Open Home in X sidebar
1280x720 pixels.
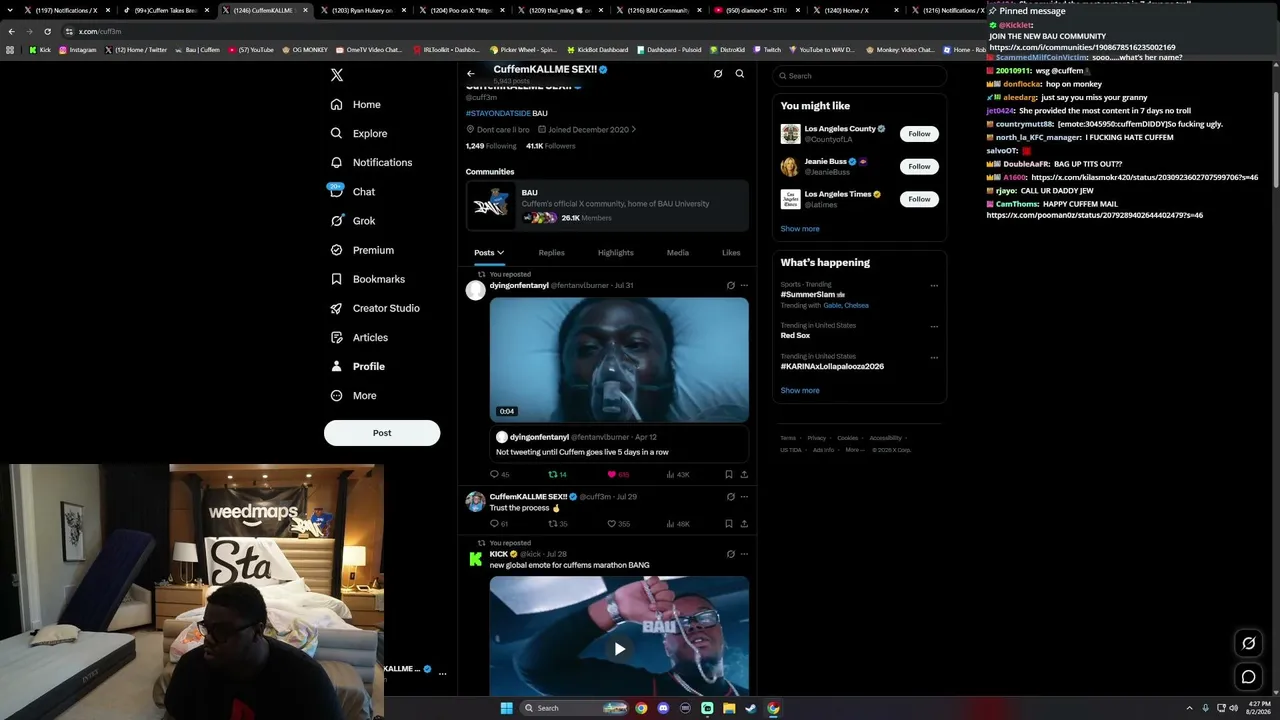pyautogui.click(x=355, y=104)
